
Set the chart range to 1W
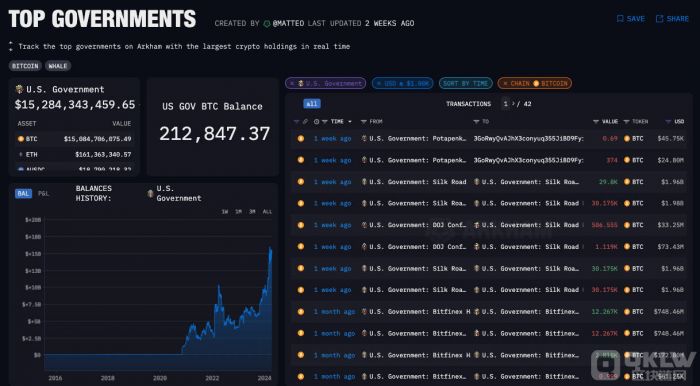coord(225,212)
